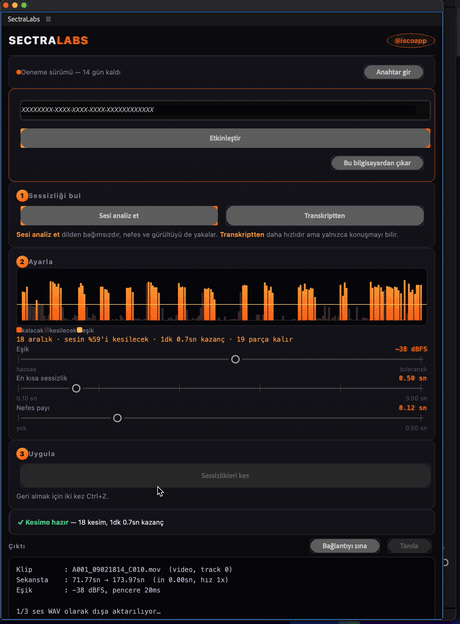Click the step 1 numbered badge

pos(22,195)
